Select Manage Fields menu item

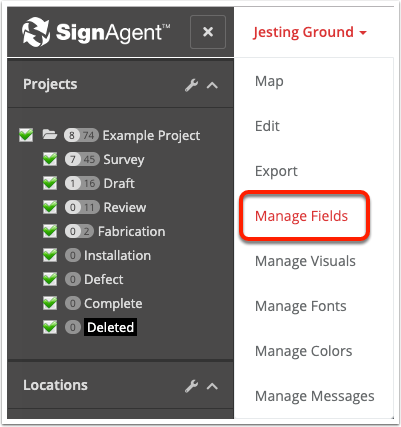click(301, 216)
